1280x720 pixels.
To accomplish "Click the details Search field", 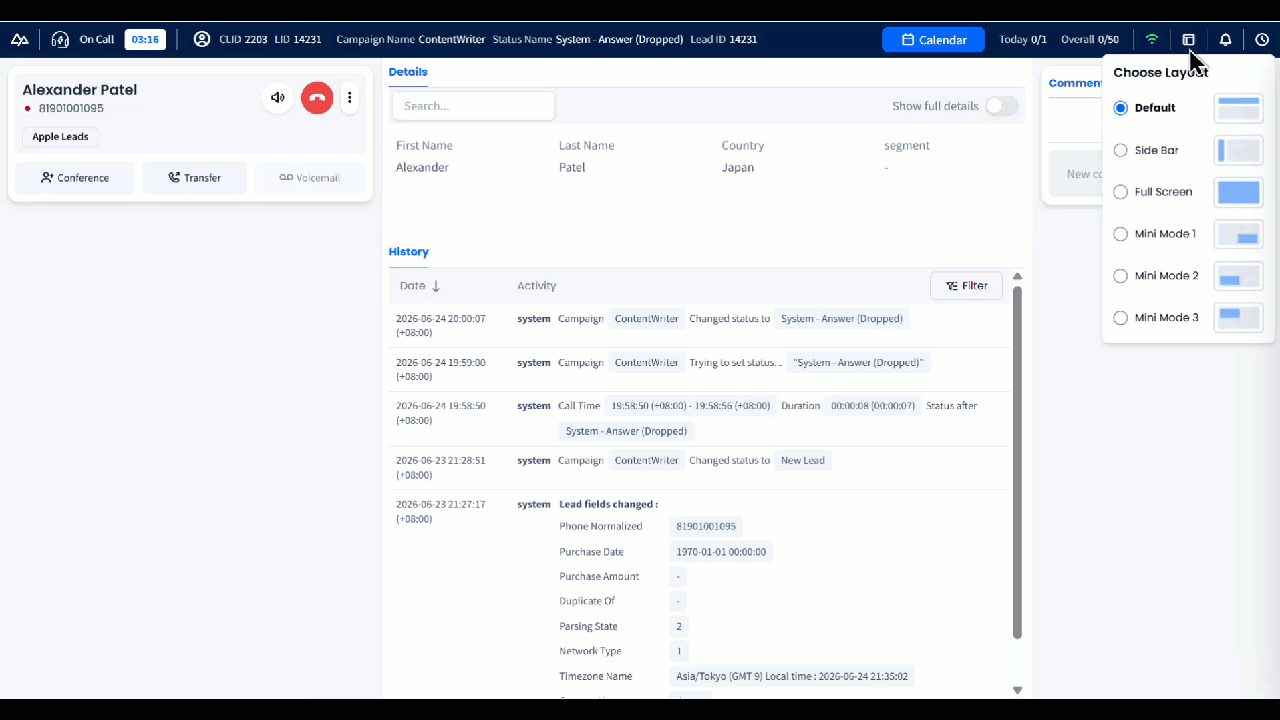I will point(473,106).
